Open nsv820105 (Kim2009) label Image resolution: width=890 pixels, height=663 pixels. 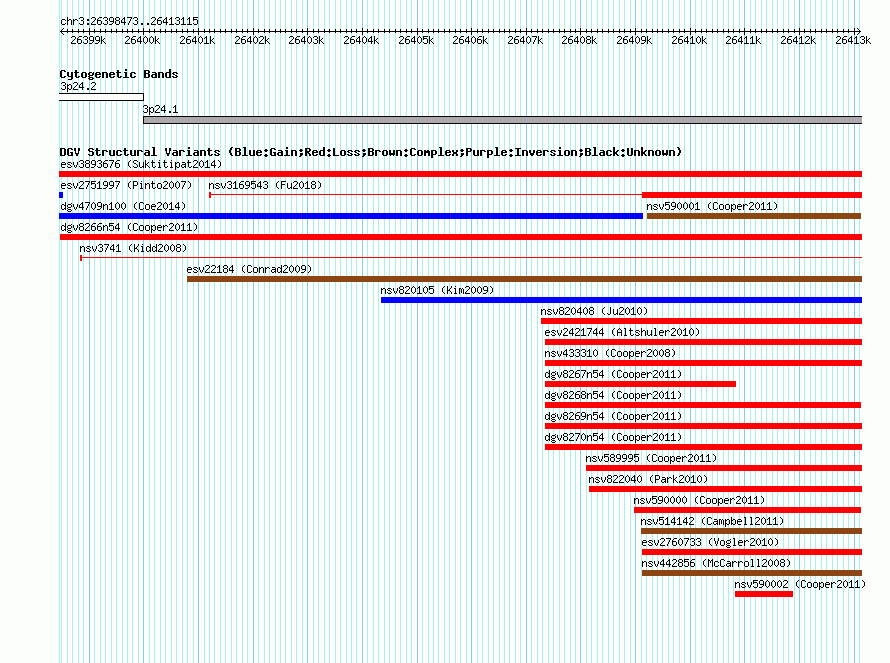[x=437, y=290]
